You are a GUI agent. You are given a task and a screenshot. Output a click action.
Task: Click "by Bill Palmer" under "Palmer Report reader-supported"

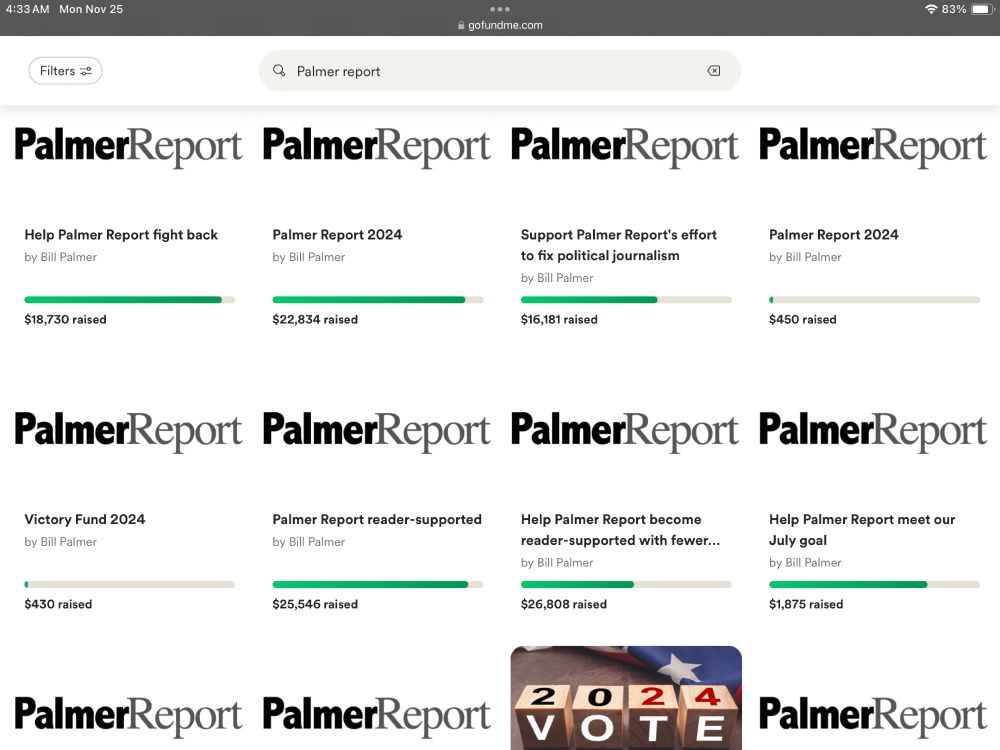point(309,541)
